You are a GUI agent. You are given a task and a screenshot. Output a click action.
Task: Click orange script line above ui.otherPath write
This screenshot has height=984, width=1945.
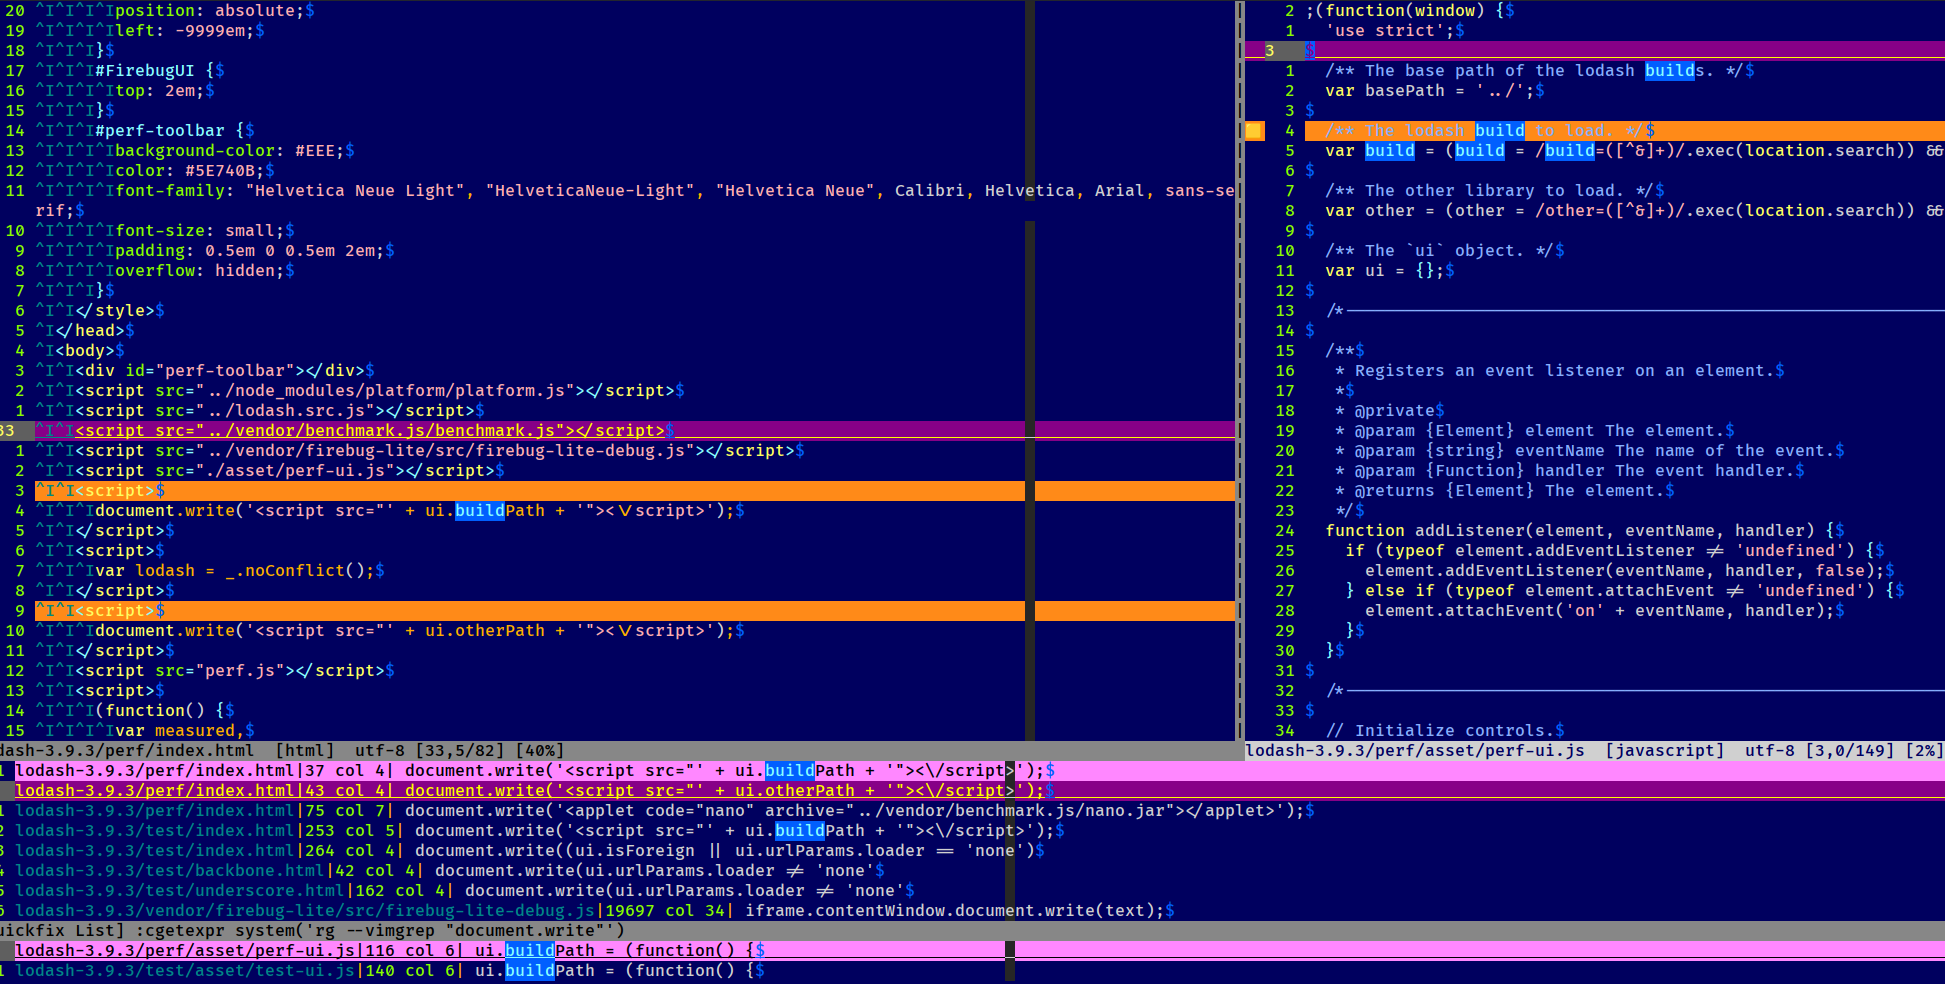click(500, 611)
